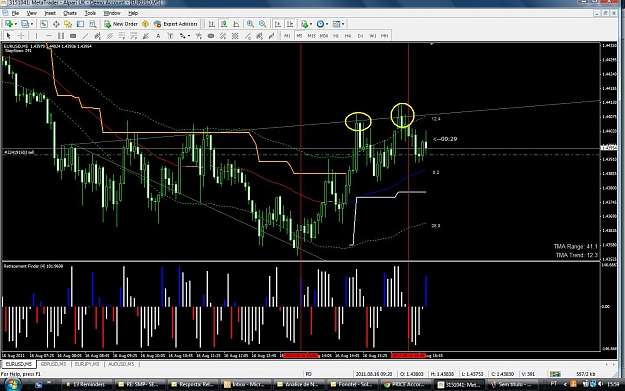This screenshot has height=391, width=625.
Task: Click the New Order button
Action: click(121, 24)
